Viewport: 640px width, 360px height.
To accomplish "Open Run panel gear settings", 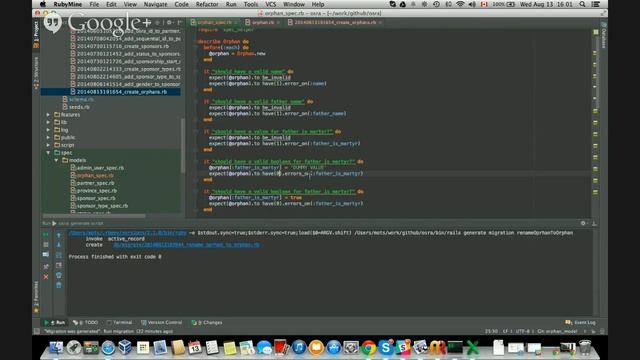I will click(x=583, y=223).
